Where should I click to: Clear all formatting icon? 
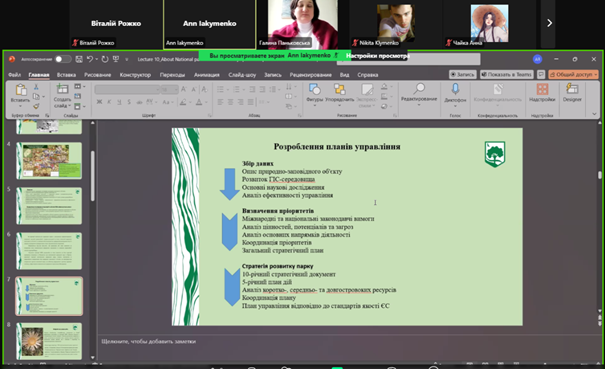[x=204, y=90]
